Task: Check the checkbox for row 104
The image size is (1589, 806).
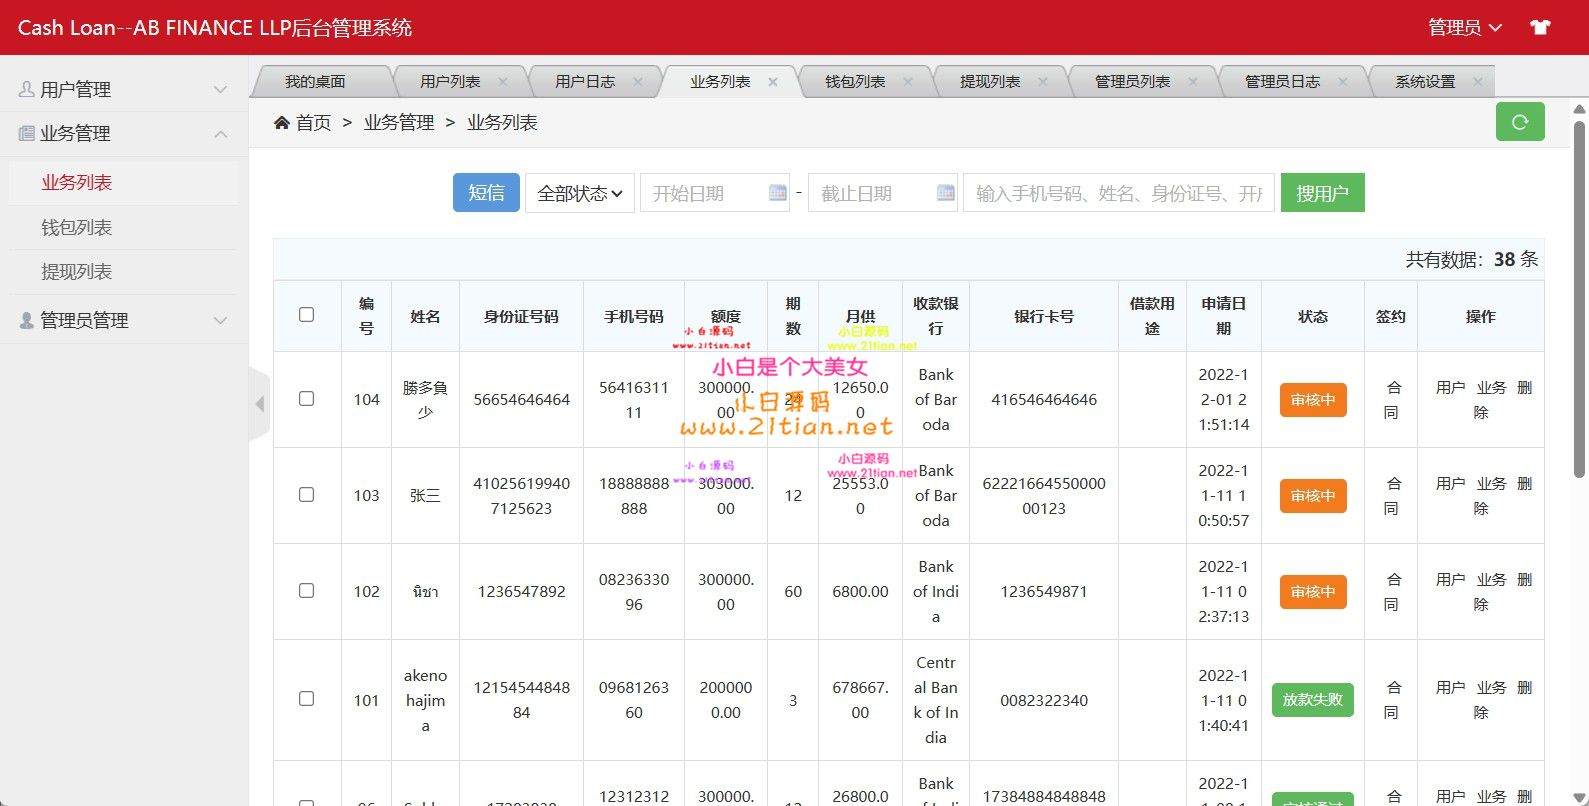Action: [x=306, y=398]
